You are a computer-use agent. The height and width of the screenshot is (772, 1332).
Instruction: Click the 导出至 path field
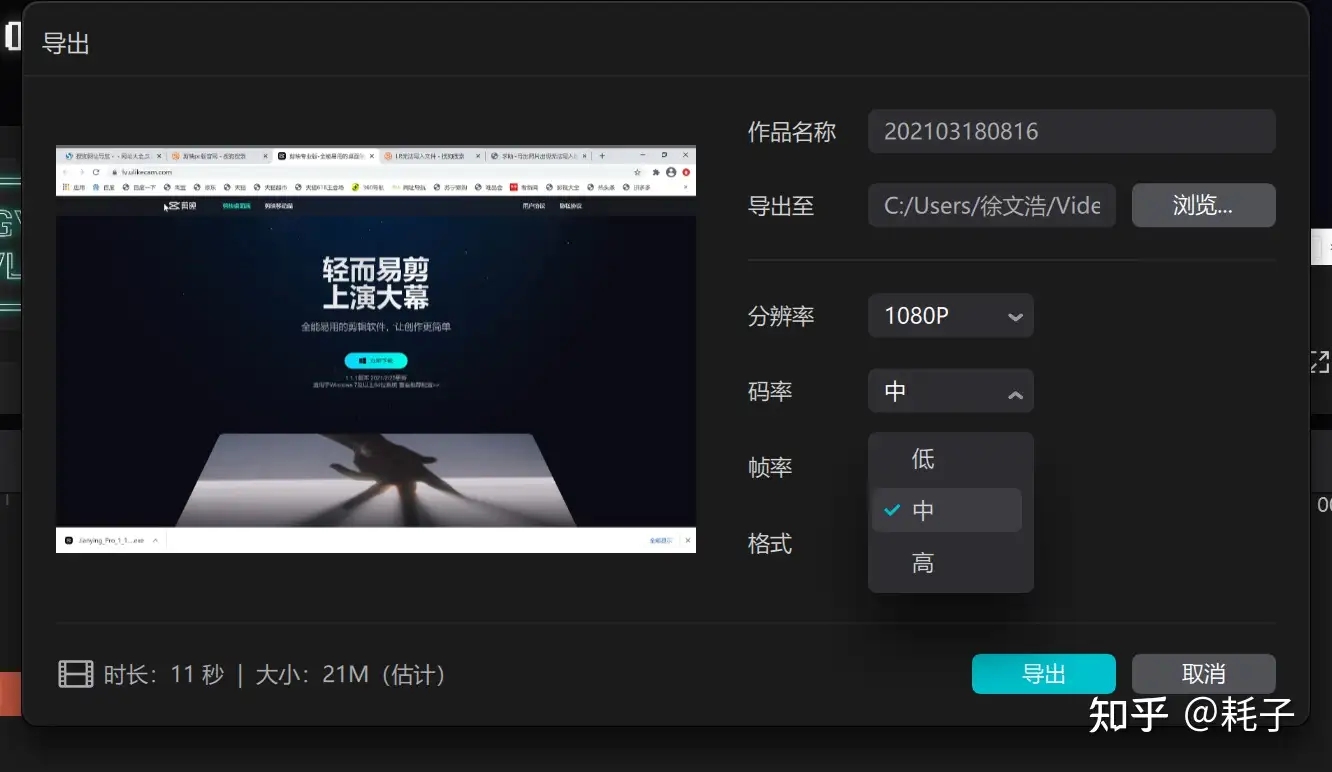click(991, 205)
